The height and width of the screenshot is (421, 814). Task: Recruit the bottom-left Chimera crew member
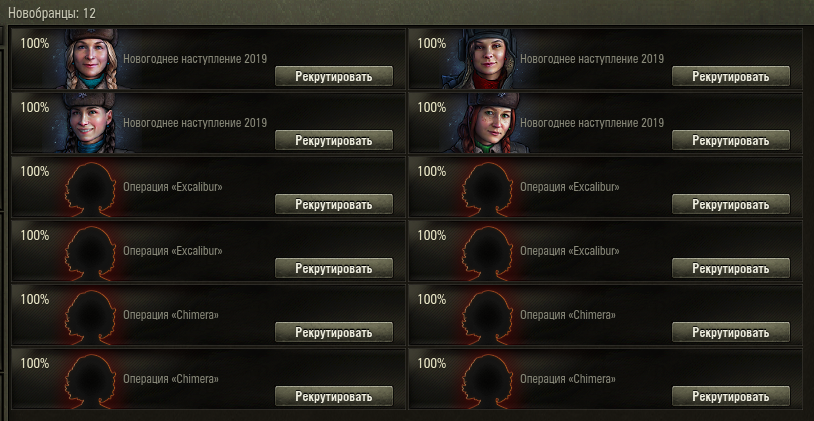click(x=334, y=397)
